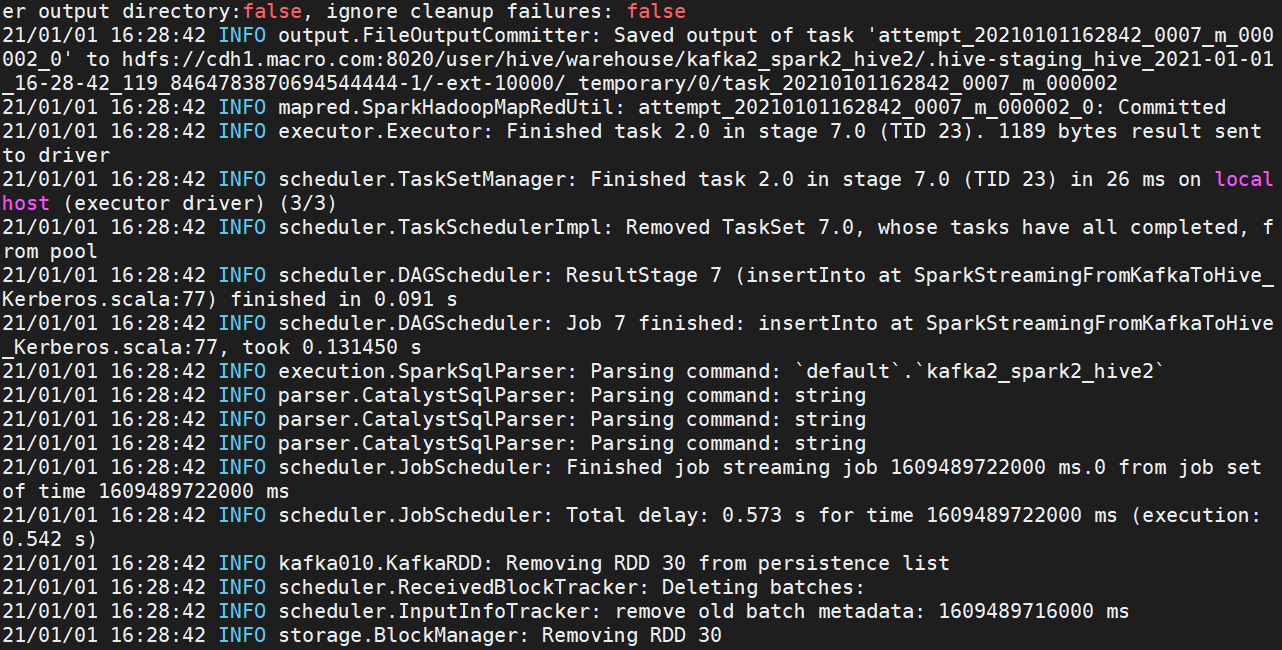Click 'execution.SparkSqlParser' log source

point(422,371)
